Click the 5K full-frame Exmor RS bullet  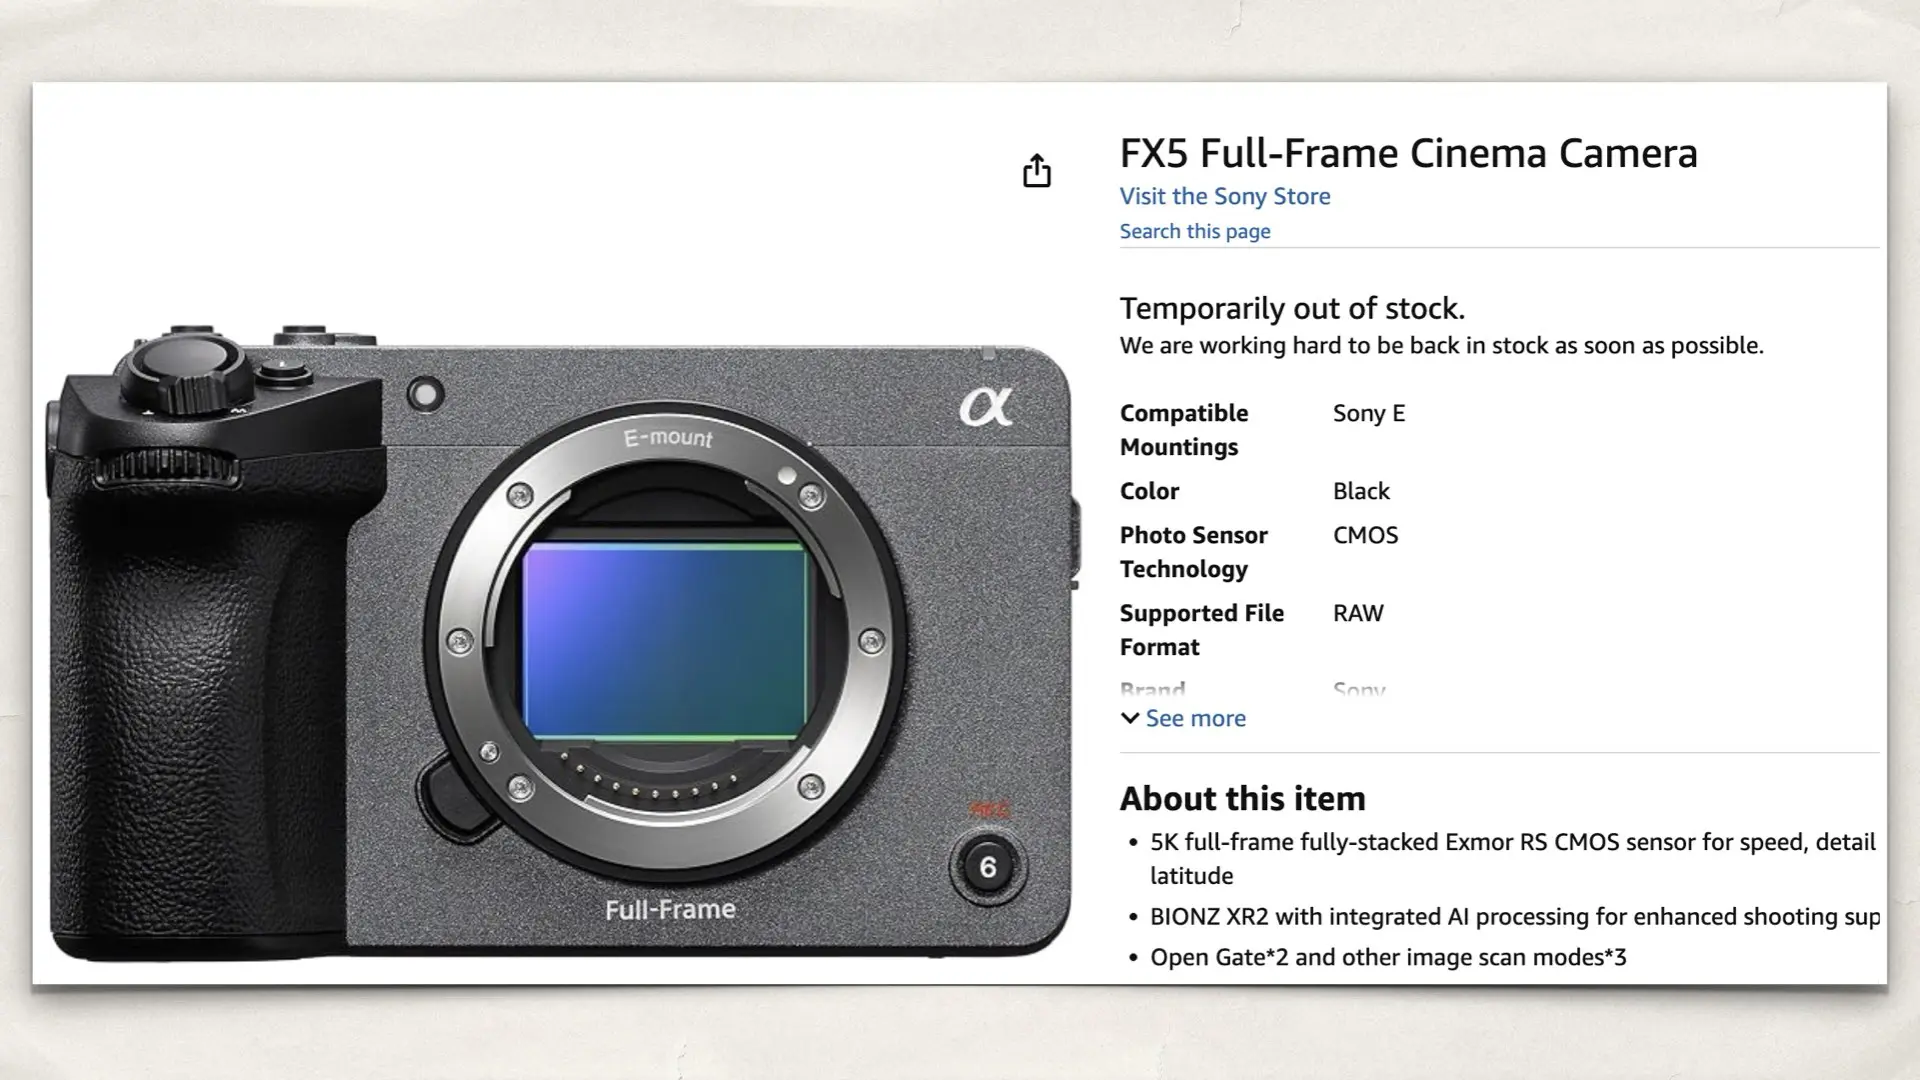tap(1512, 858)
